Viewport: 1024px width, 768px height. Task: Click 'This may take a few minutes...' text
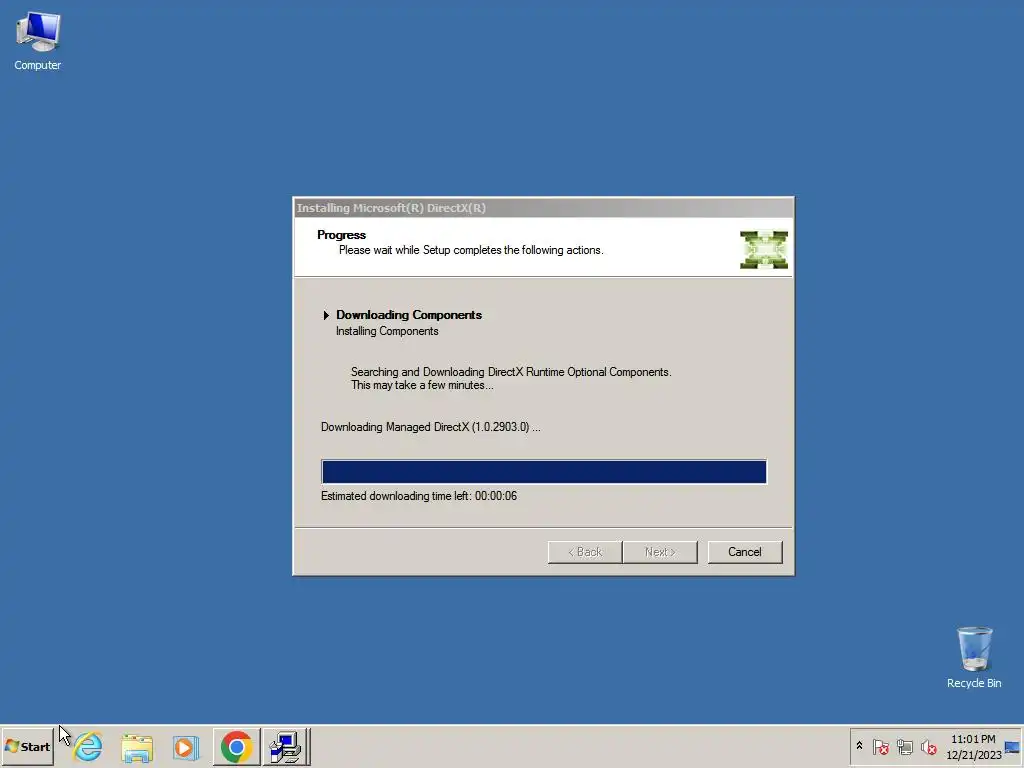coord(422,385)
